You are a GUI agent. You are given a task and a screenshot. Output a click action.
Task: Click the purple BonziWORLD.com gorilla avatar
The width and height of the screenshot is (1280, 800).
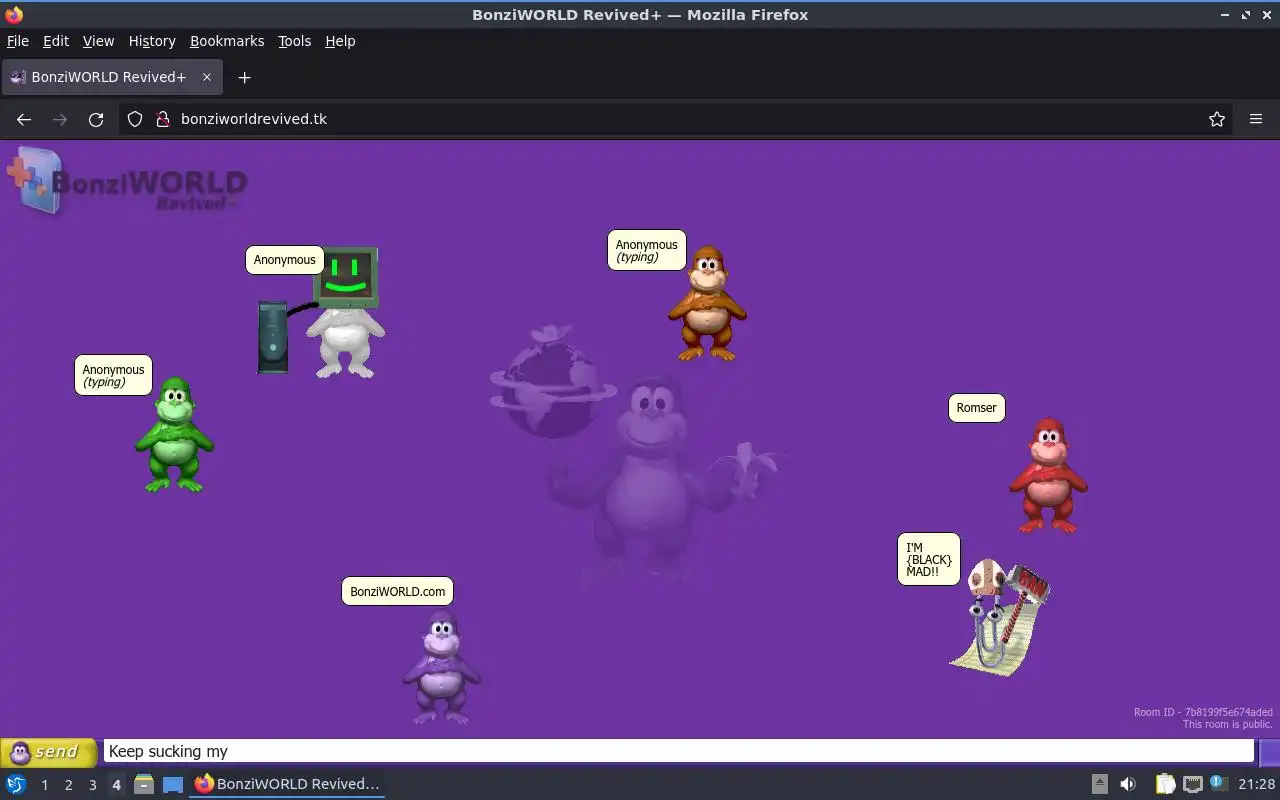point(441,667)
